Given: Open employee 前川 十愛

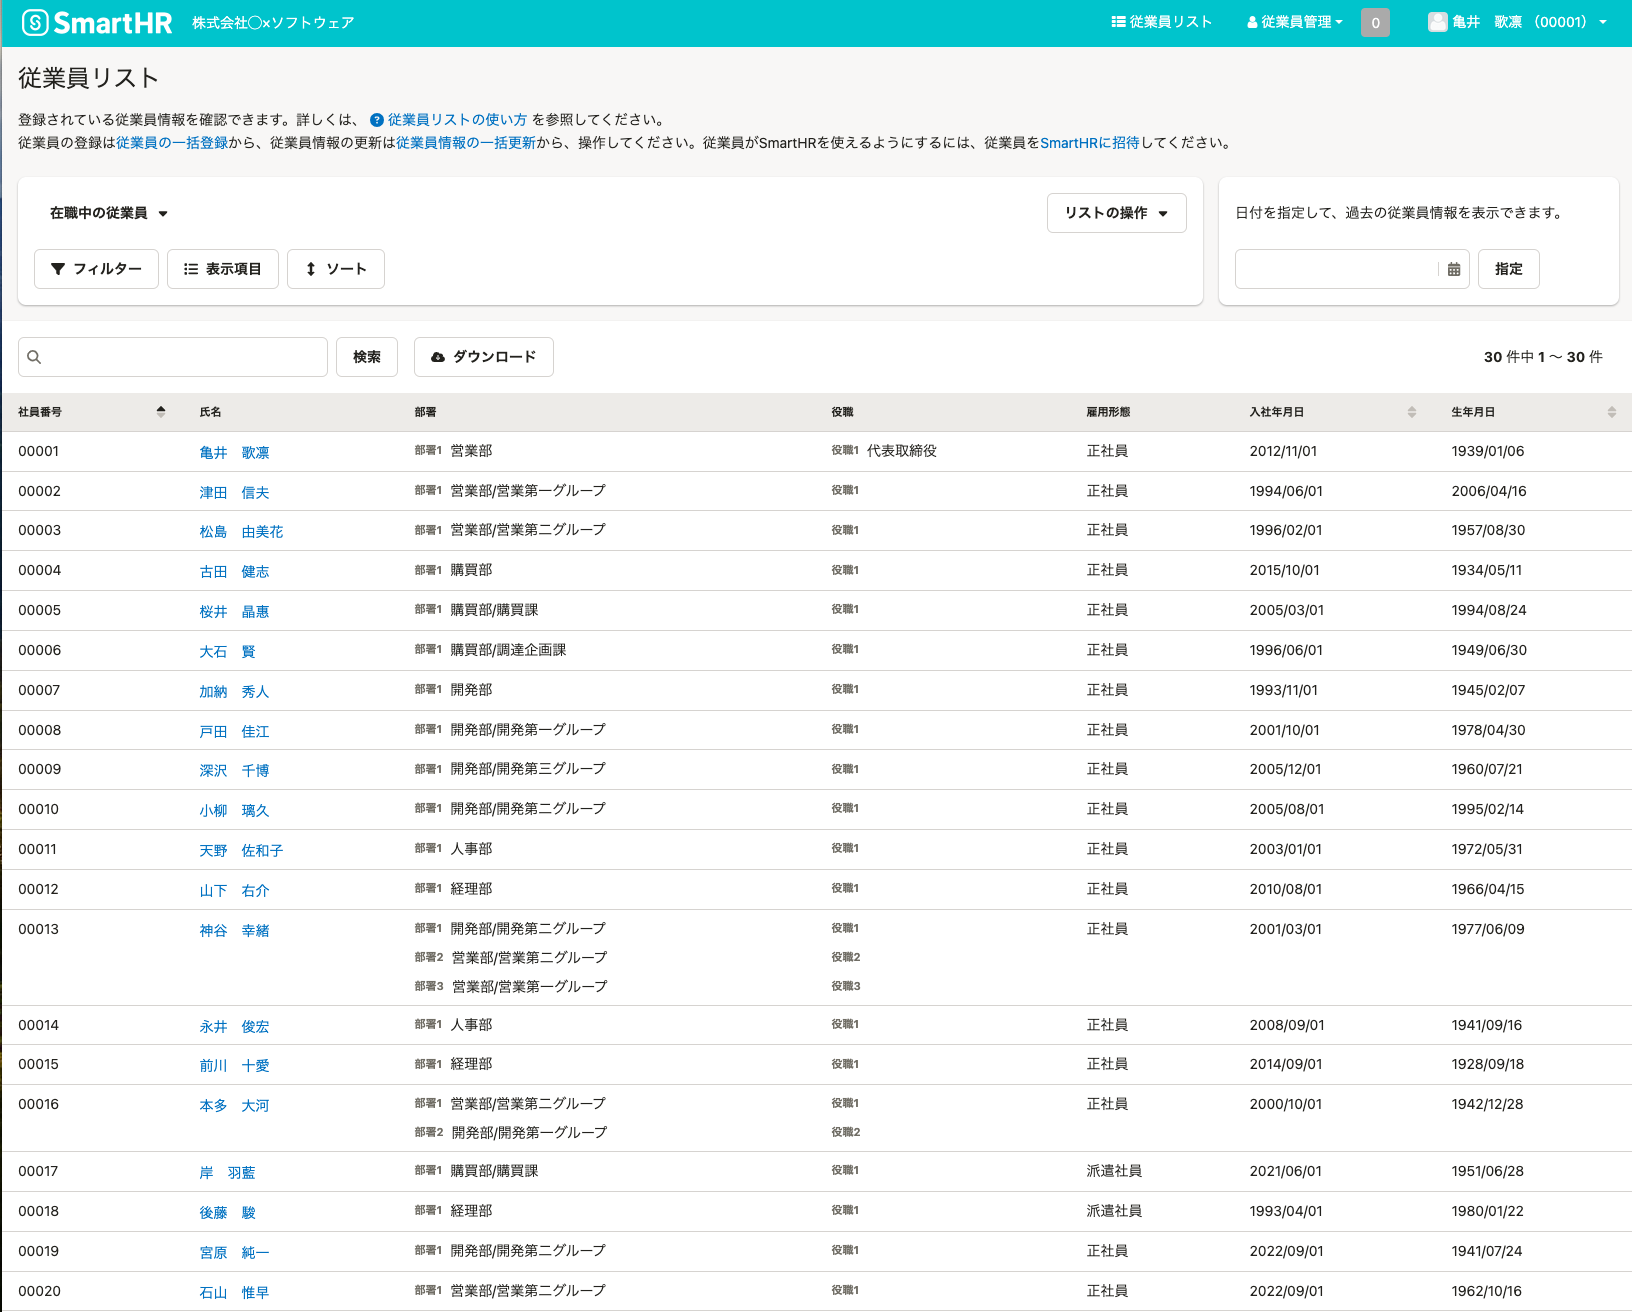Looking at the screenshot, I should coord(234,1066).
